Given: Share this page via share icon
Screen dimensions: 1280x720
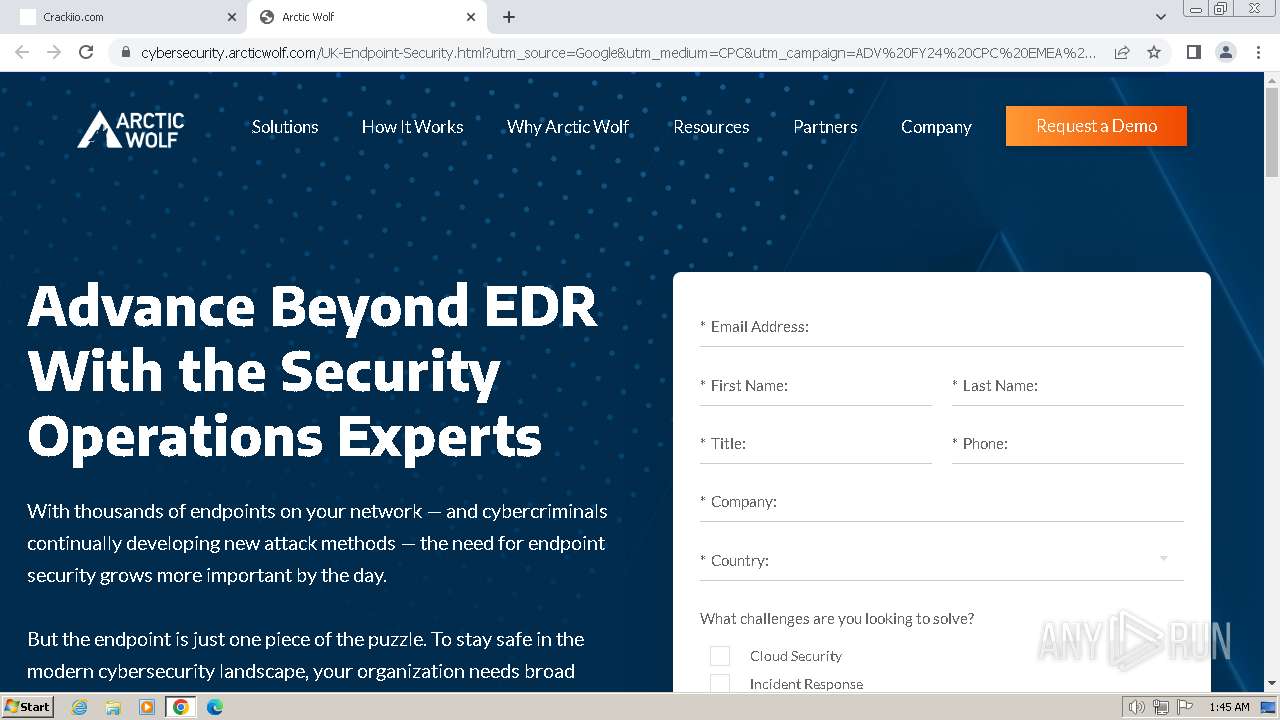Looking at the screenshot, I should [x=1122, y=52].
